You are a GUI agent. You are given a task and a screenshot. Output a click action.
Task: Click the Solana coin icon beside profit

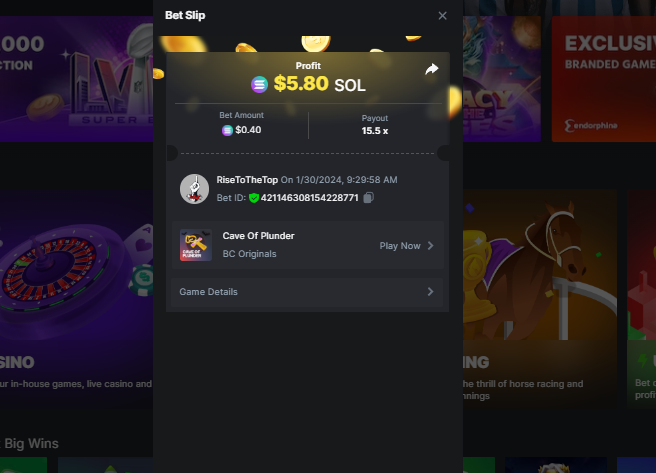(259, 84)
